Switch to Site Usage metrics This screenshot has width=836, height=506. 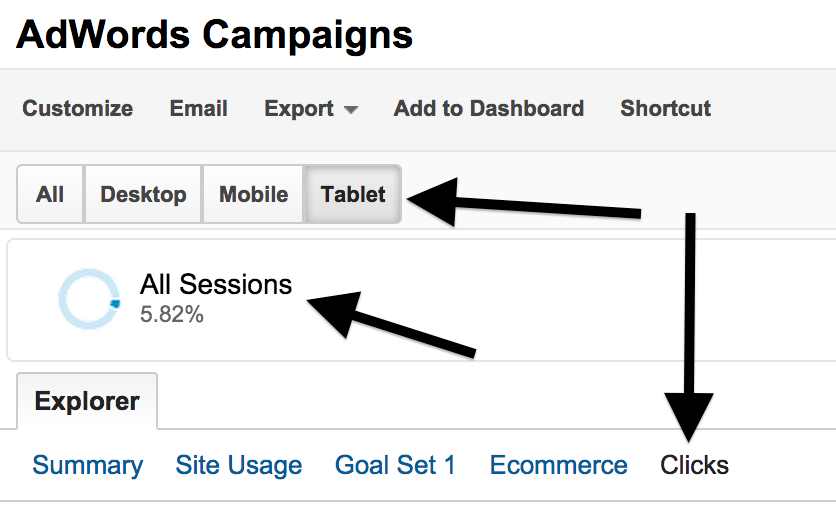pos(238,465)
